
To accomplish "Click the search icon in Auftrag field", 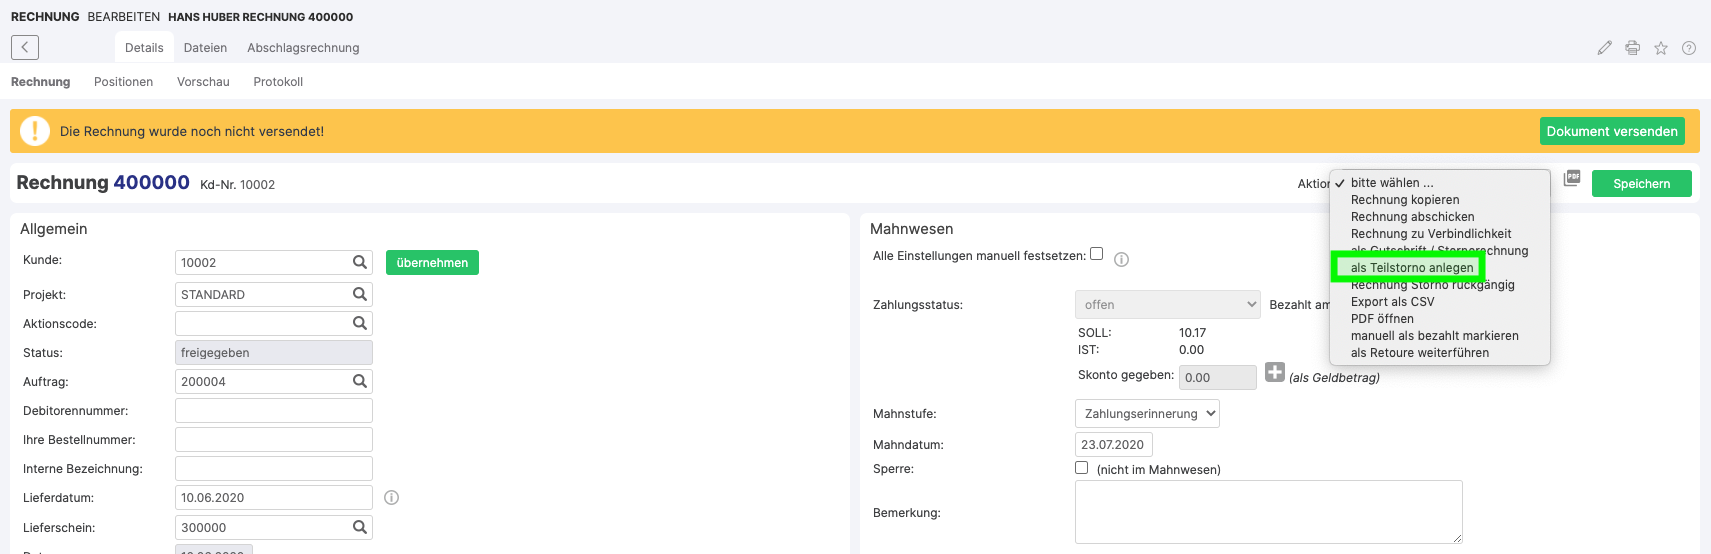I will point(360,381).
